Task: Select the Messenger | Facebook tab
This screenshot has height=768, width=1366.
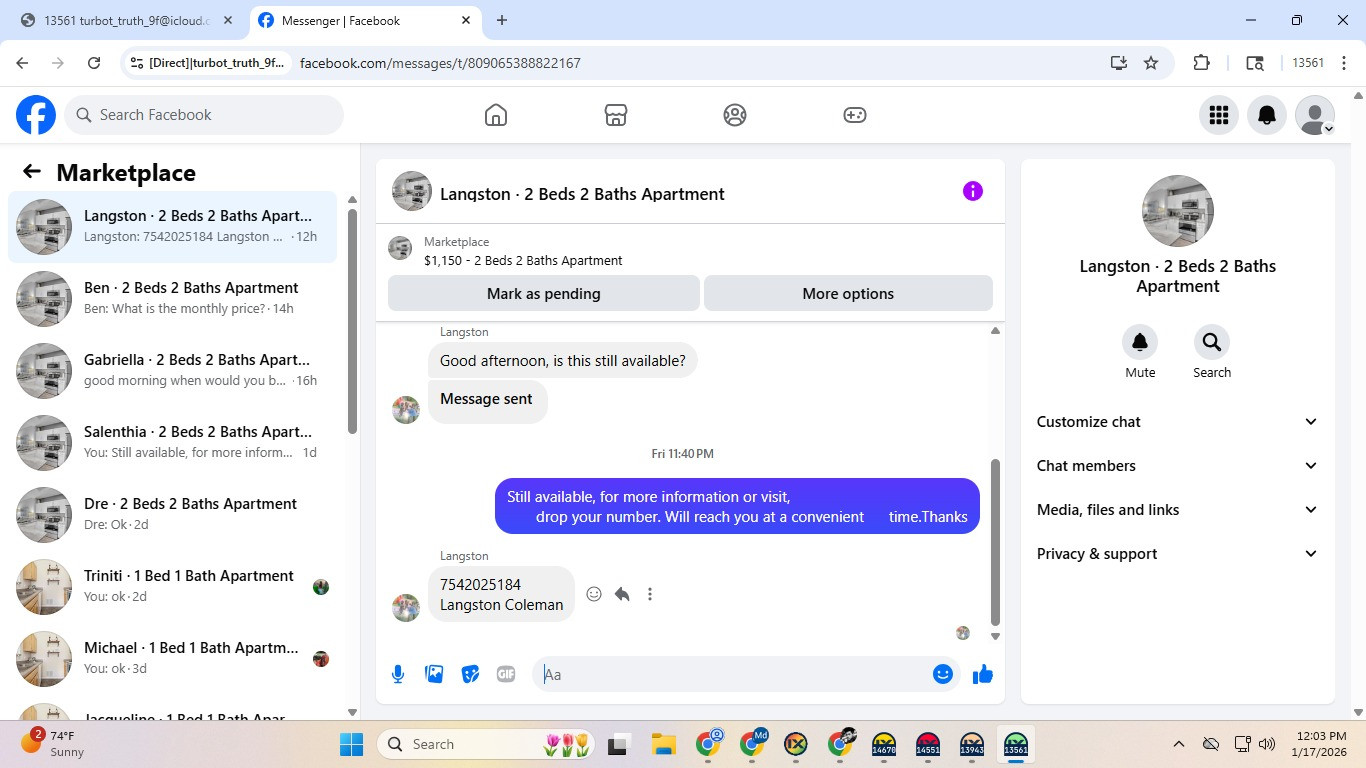Action: (355, 21)
